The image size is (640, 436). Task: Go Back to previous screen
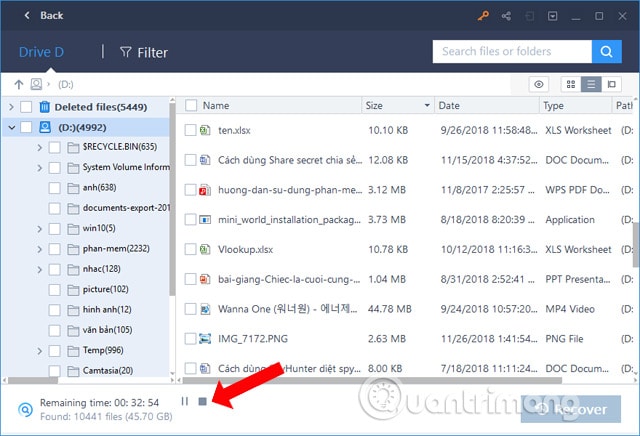tap(44, 16)
